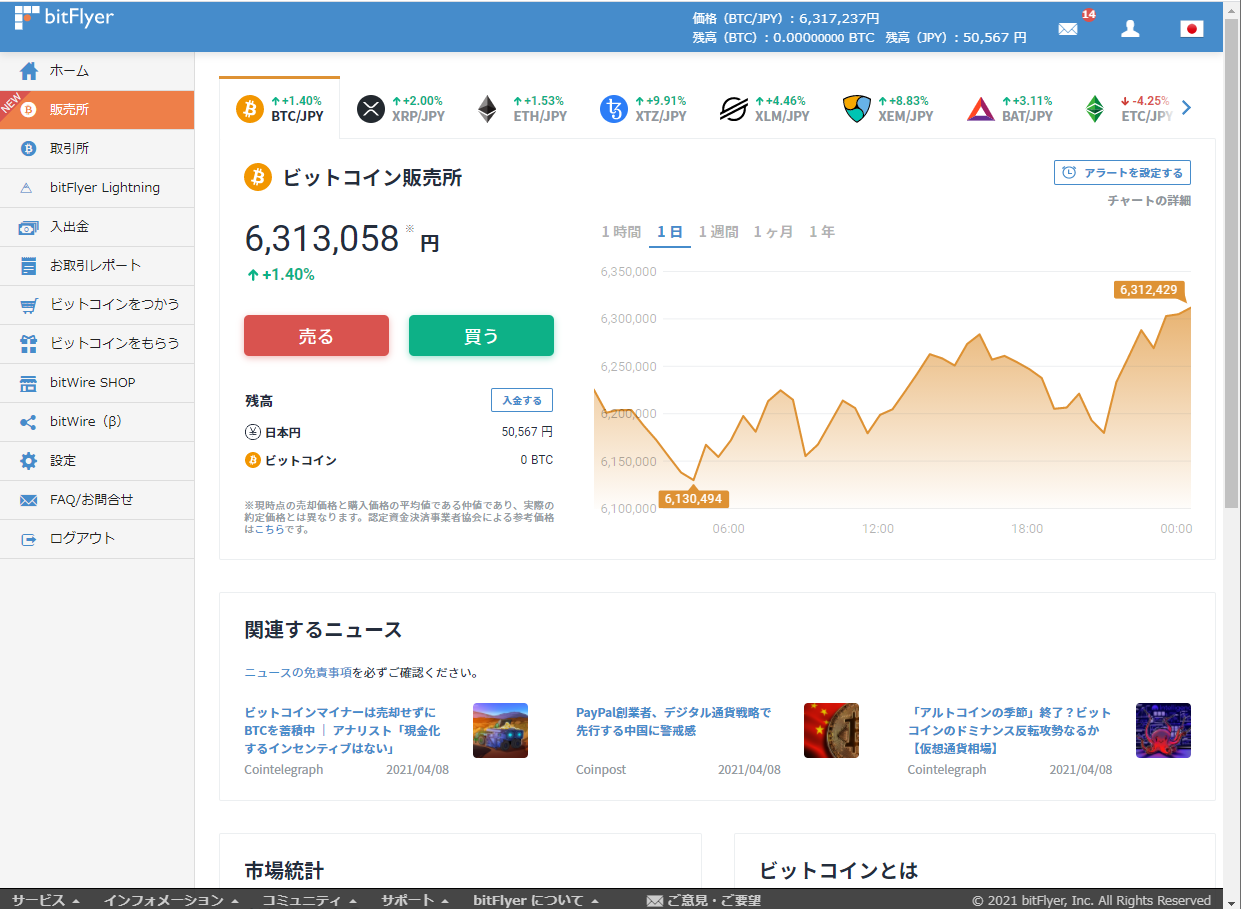This screenshot has width=1241, height=909.
Task: Click the 50,567 円 balance value
Action: click(527, 432)
